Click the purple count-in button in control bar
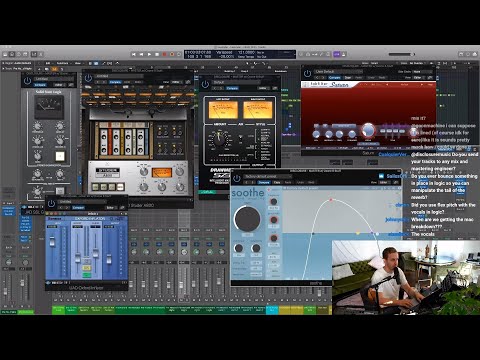Screen dimensions: 480x360 click(336, 54)
